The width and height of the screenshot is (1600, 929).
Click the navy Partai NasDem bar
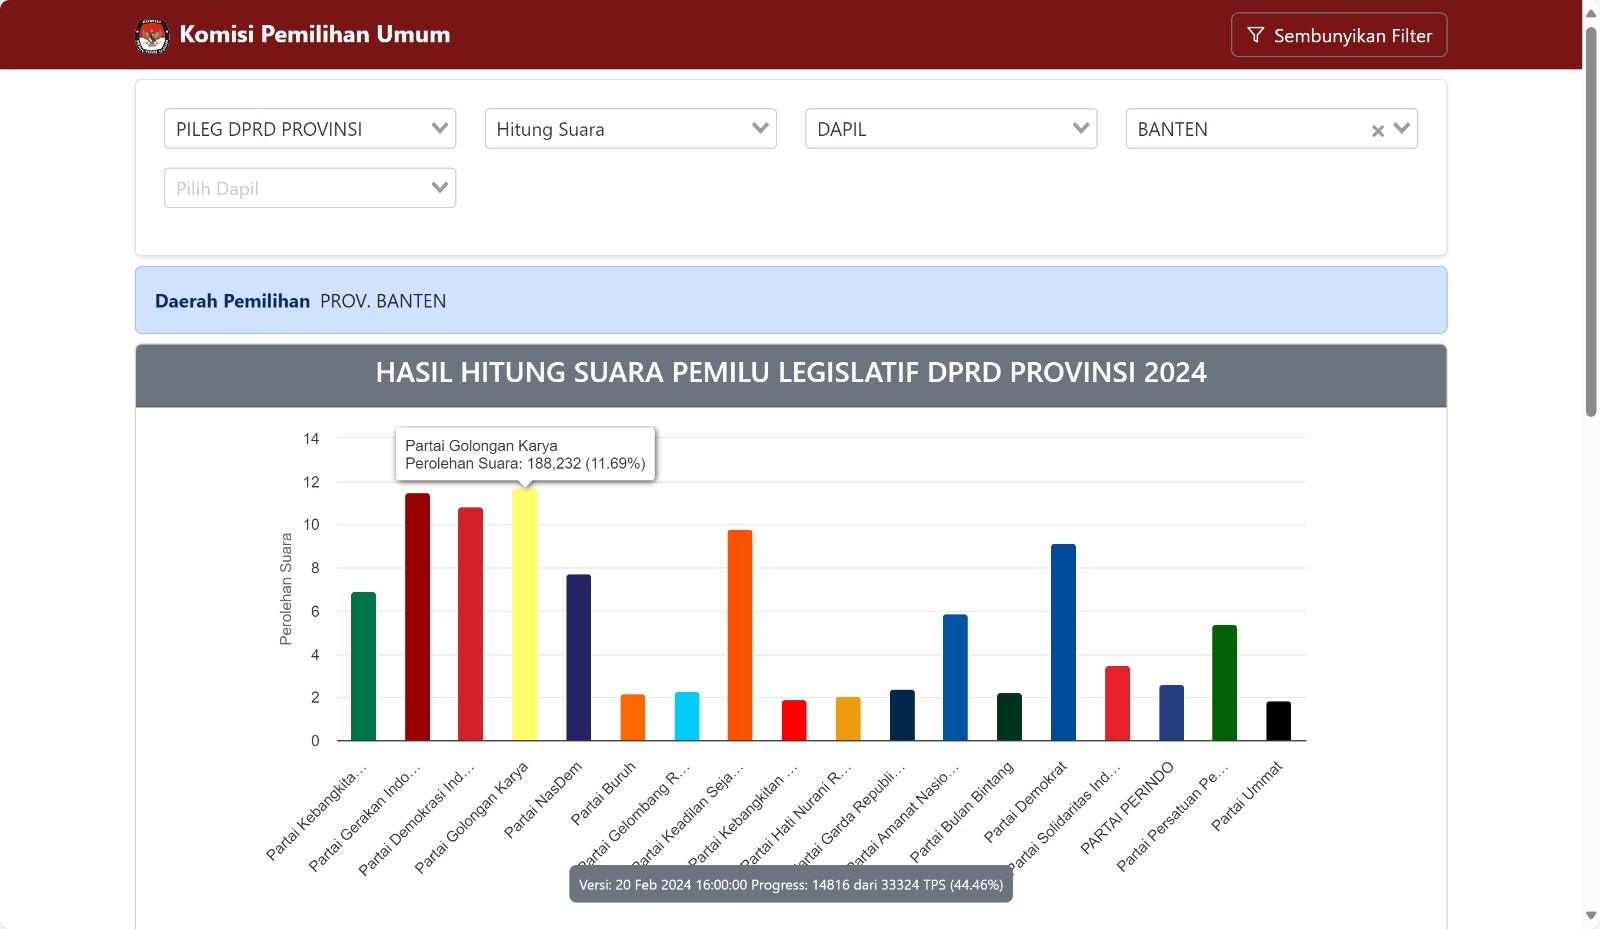click(x=579, y=657)
